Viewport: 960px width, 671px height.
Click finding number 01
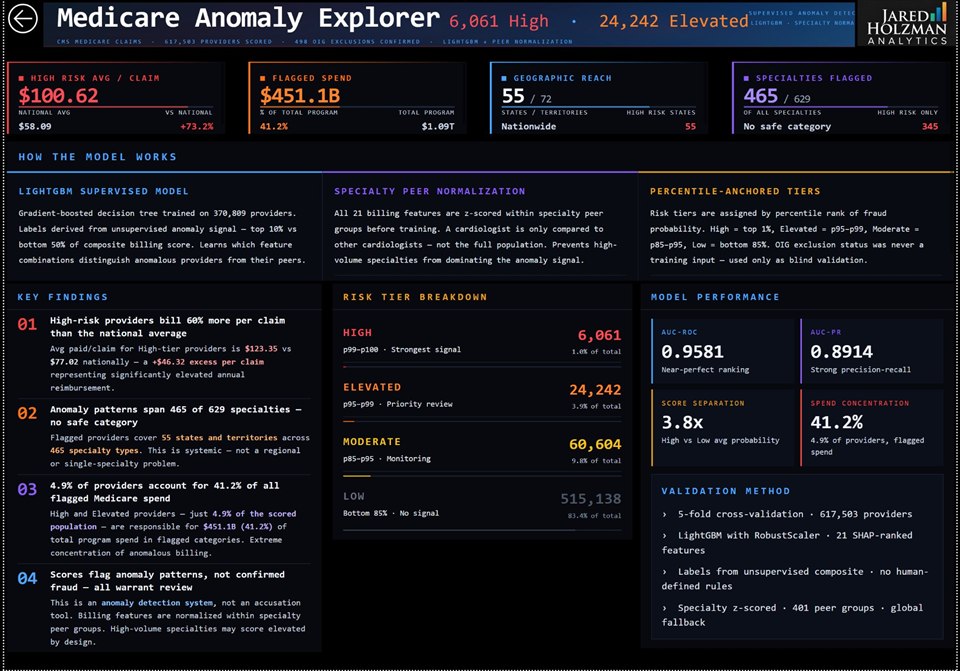tap(27, 324)
